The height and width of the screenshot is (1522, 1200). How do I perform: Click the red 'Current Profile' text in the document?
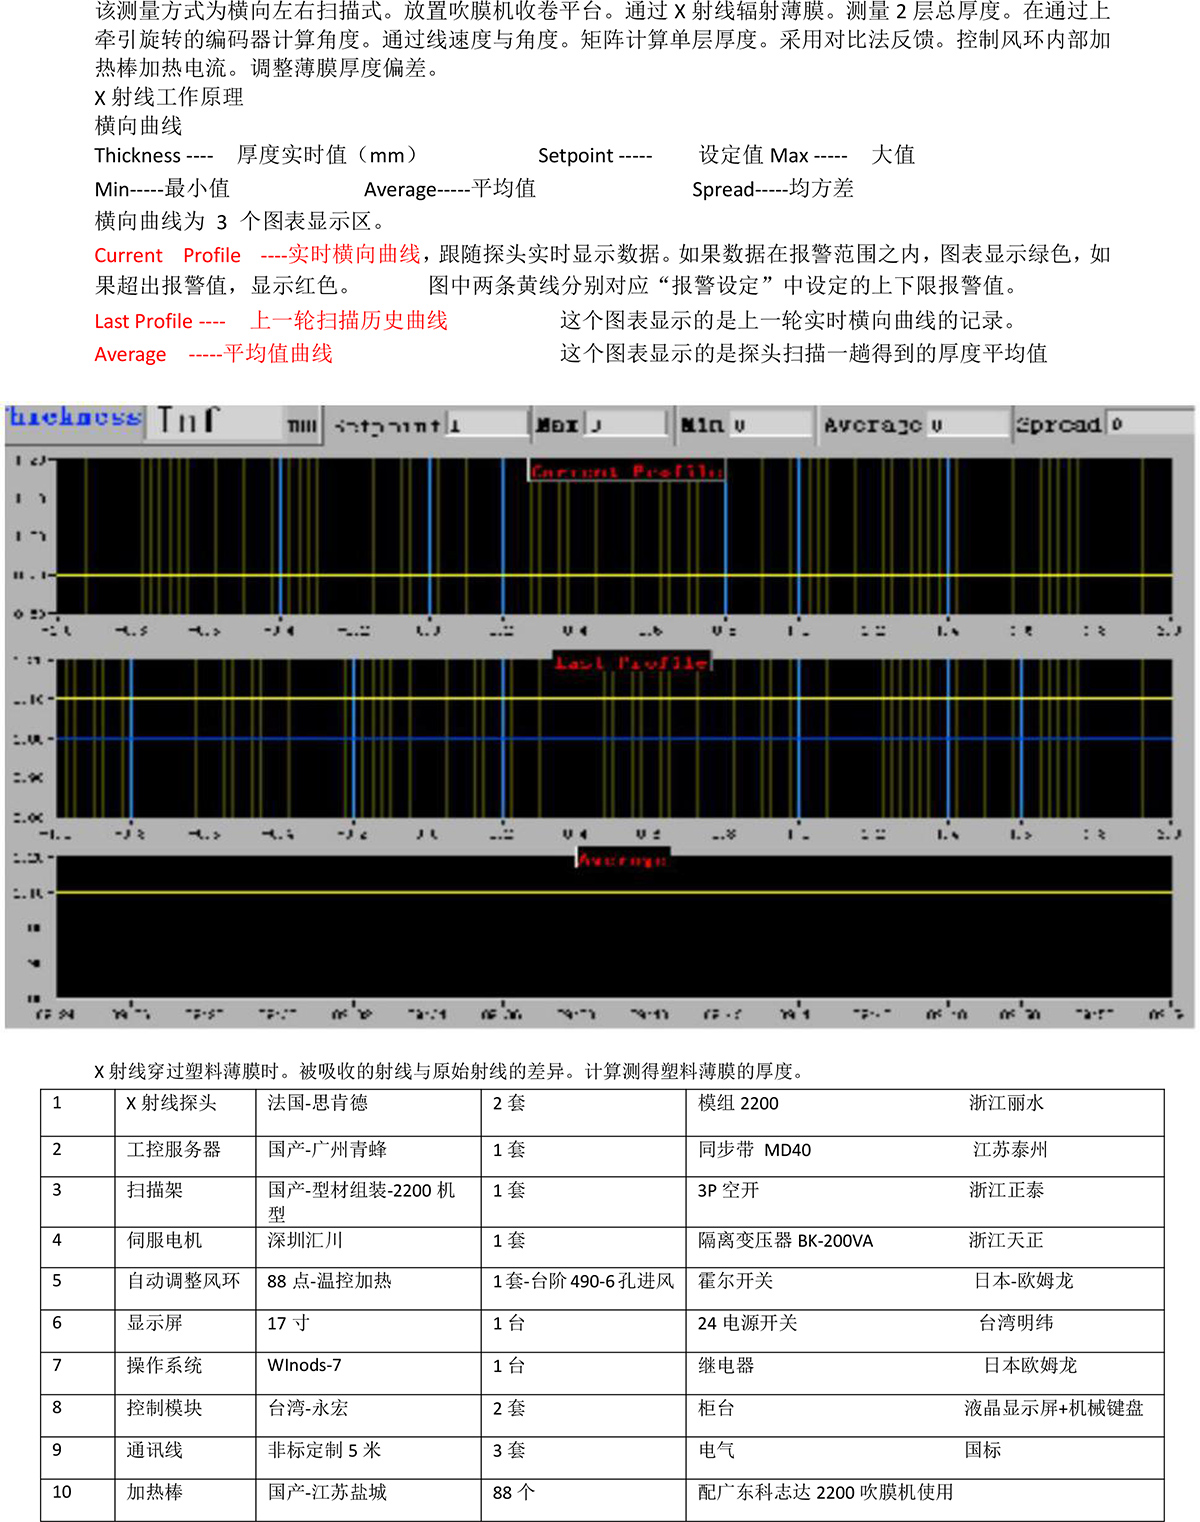pos(168,255)
